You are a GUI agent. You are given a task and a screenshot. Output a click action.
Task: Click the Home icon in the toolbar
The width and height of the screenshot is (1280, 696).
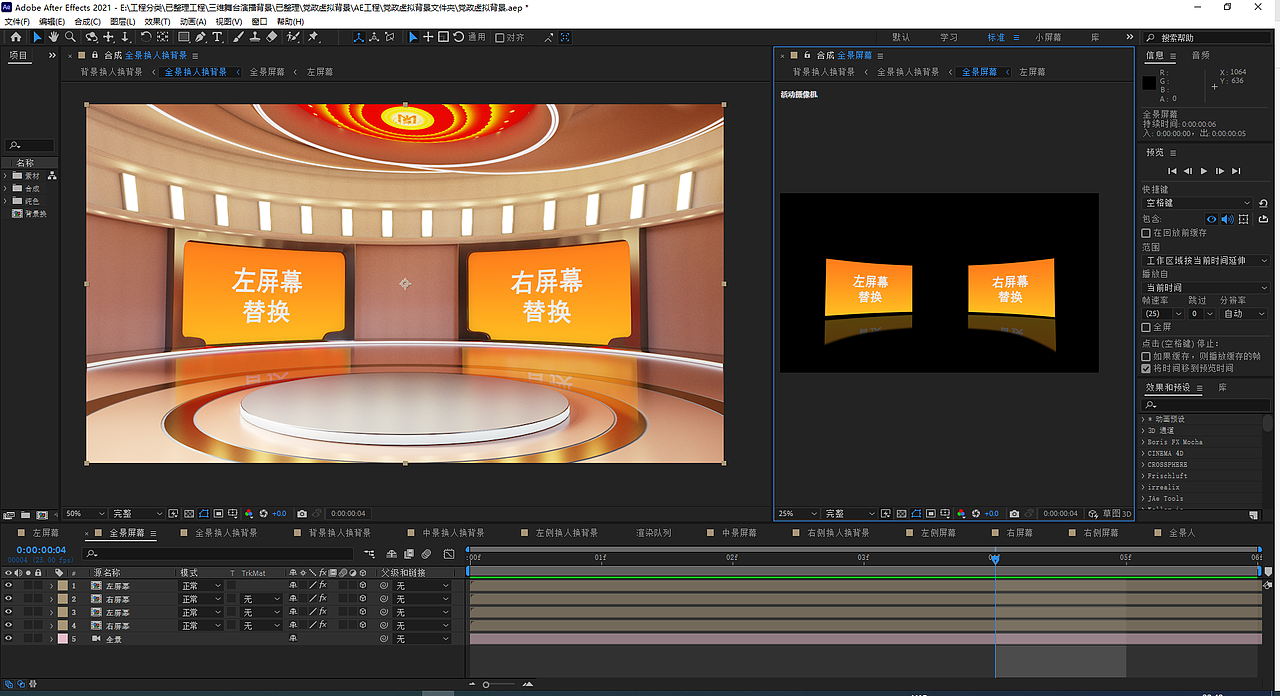pos(15,37)
